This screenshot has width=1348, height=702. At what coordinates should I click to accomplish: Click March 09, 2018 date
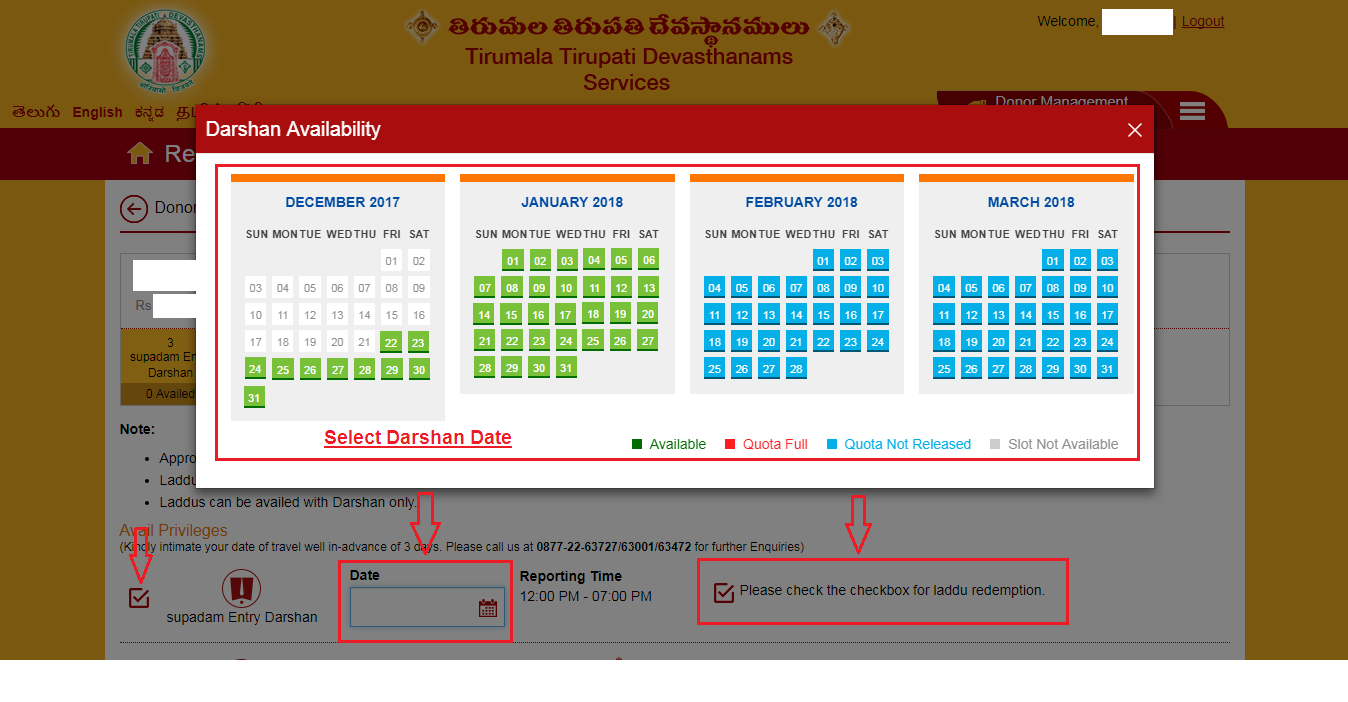1080,288
